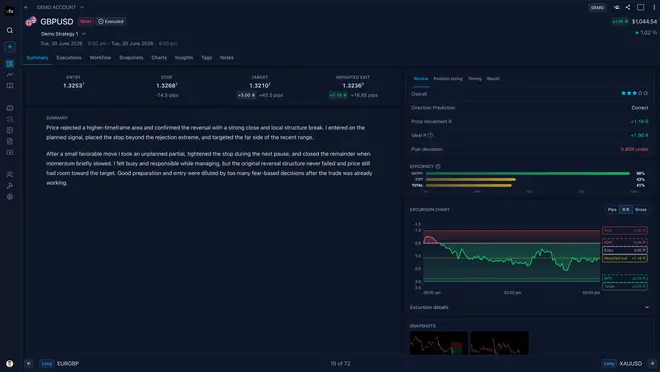
Task: Click the blue plus add-trade button
Action: click(x=10, y=47)
